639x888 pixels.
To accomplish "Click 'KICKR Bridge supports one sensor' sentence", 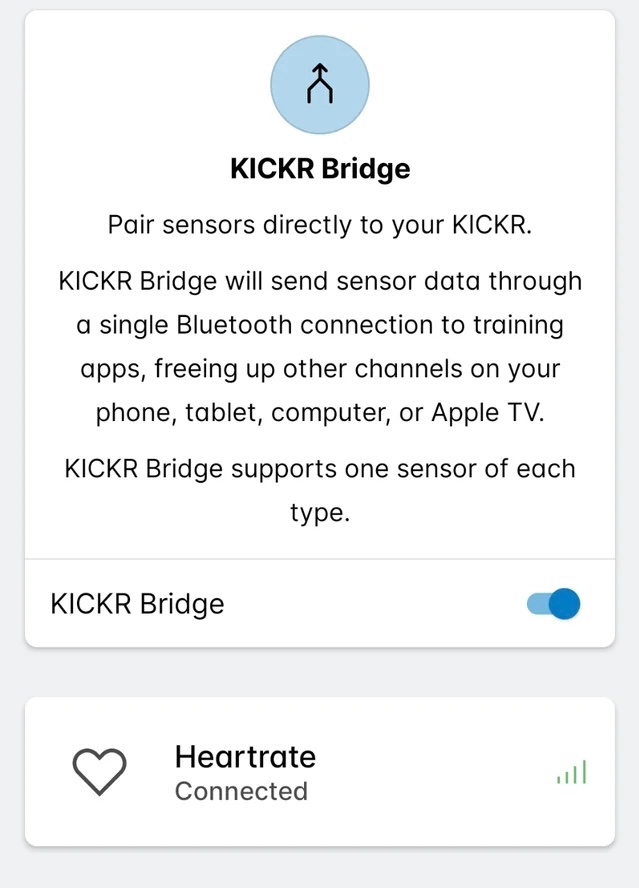I will [320, 468].
